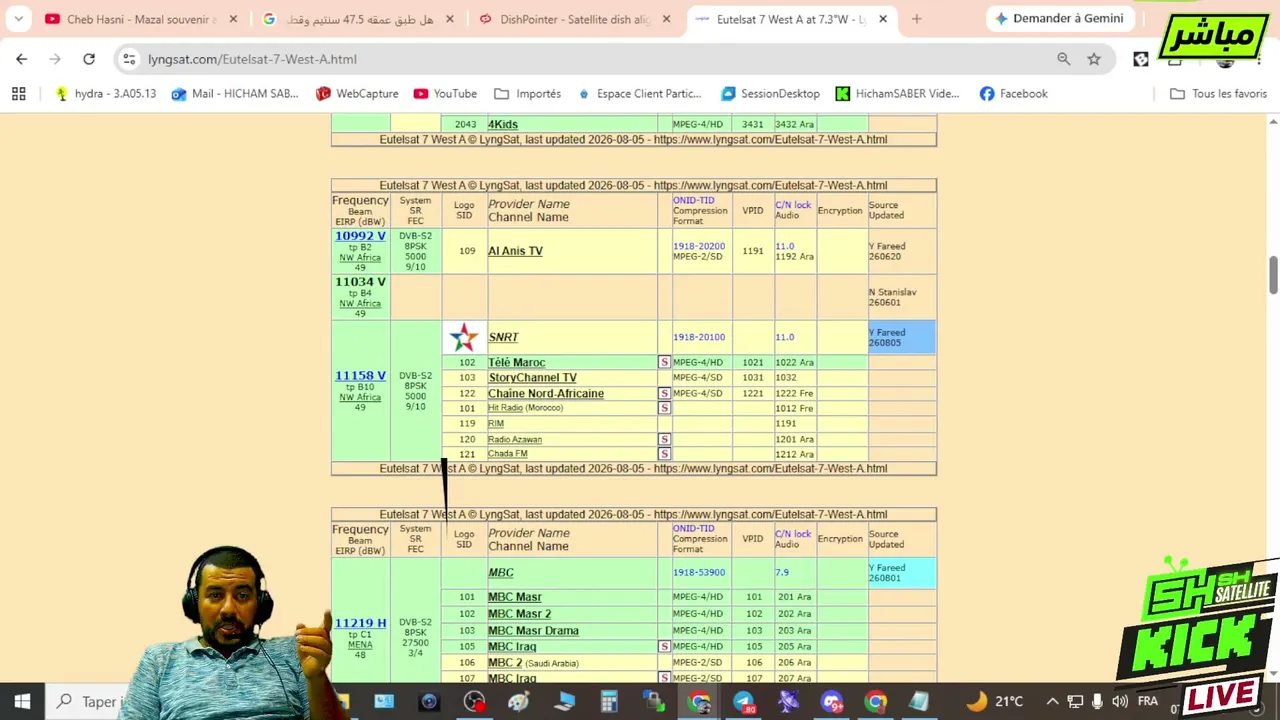This screenshot has height=720, width=1280.
Task: Open the Chrome apps grid
Action: (x=18, y=93)
